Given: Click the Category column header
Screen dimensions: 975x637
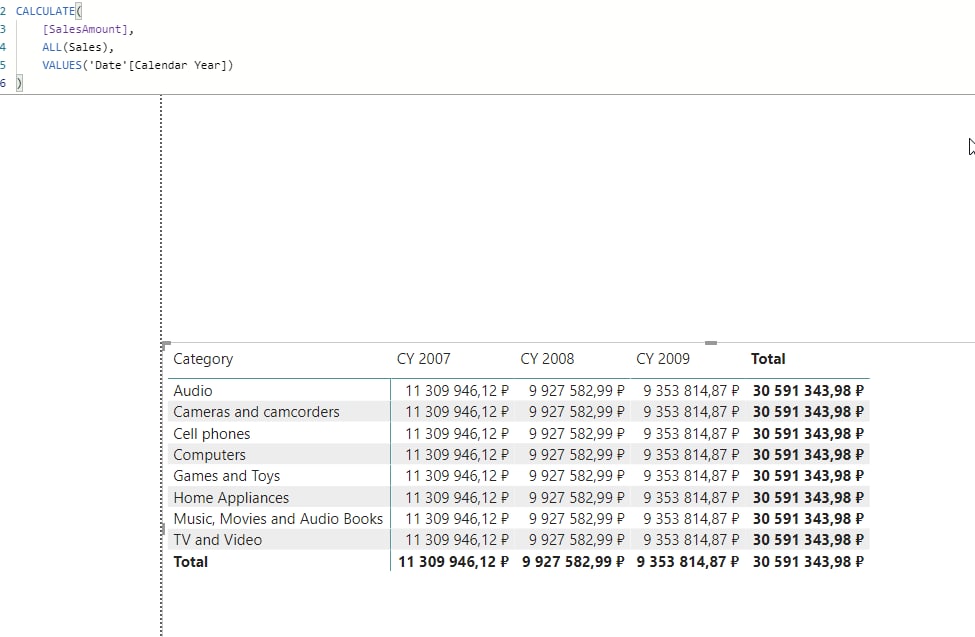Looking at the screenshot, I should pos(203,359).
